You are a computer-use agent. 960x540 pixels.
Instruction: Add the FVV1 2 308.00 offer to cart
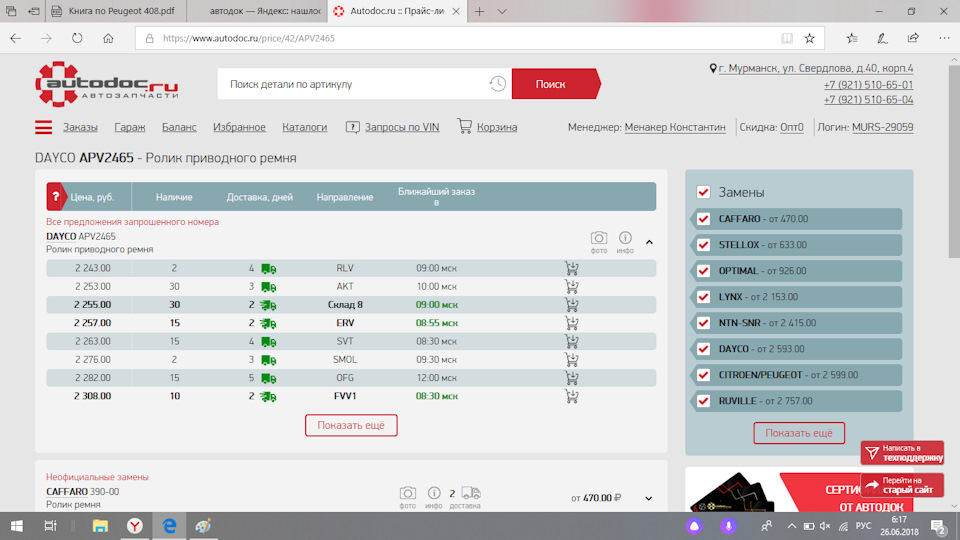(572, 396)
